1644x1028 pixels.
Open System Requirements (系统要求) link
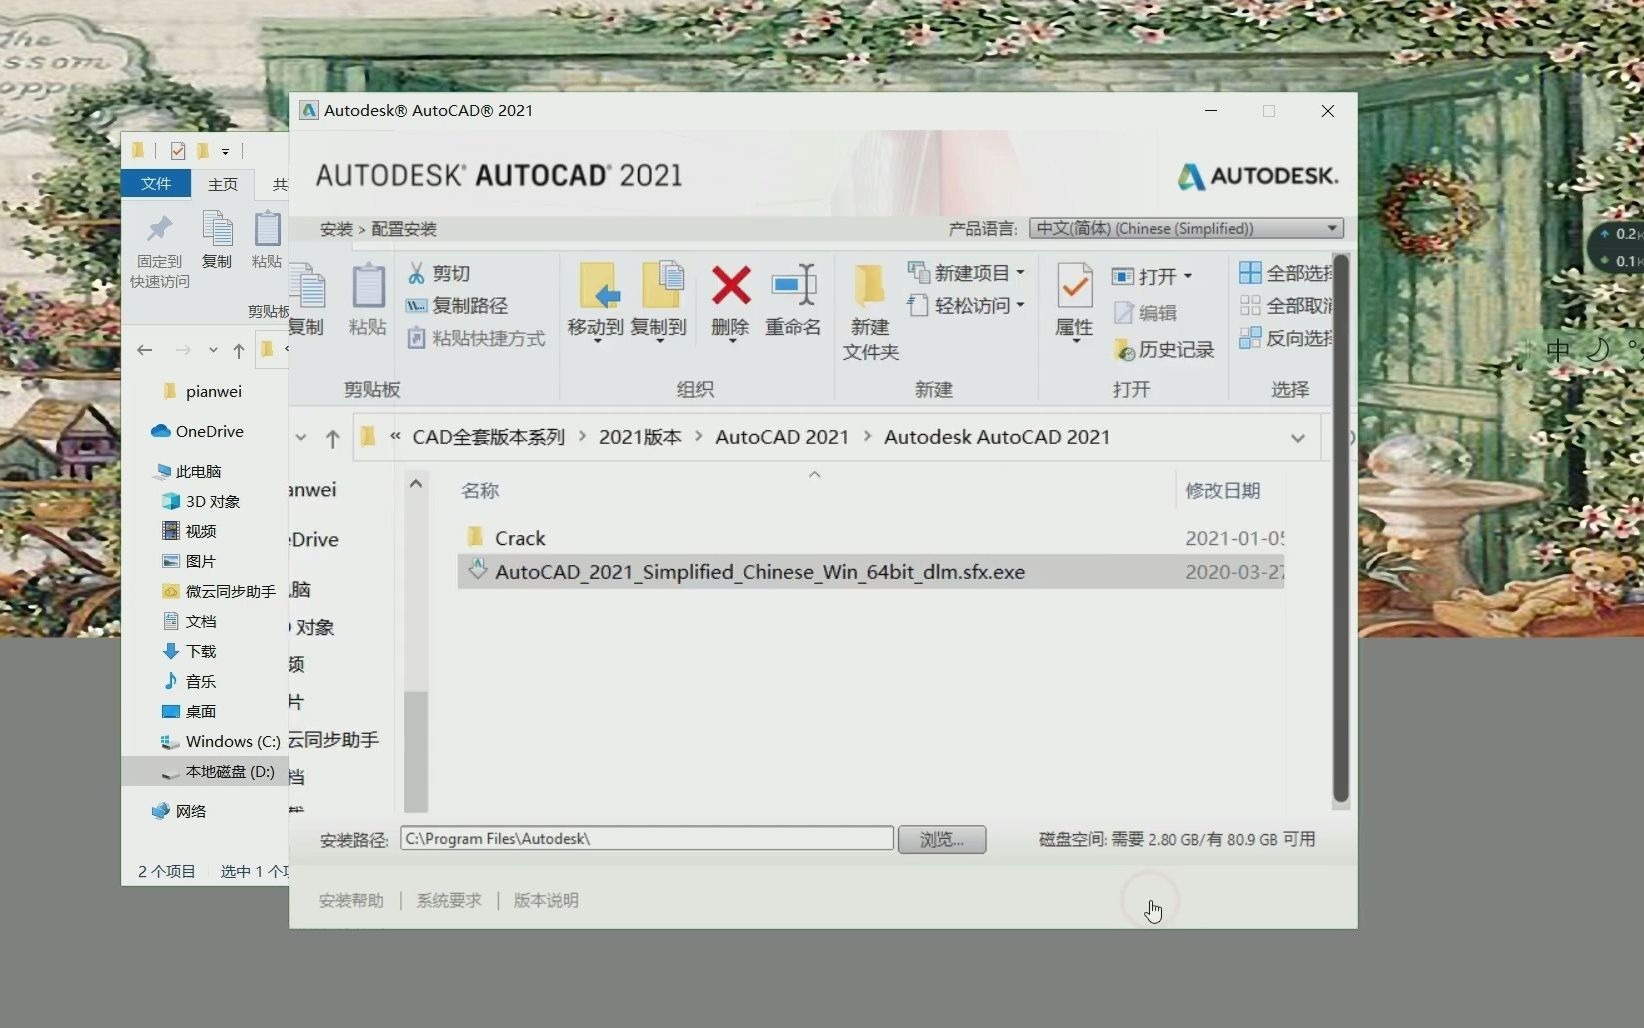click(449, 900)
